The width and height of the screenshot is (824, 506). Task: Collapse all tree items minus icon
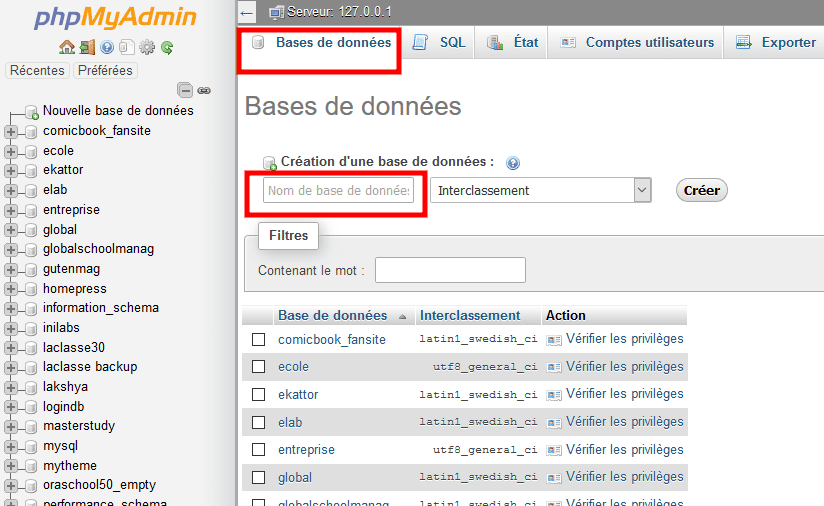click(x=185, y=90)
